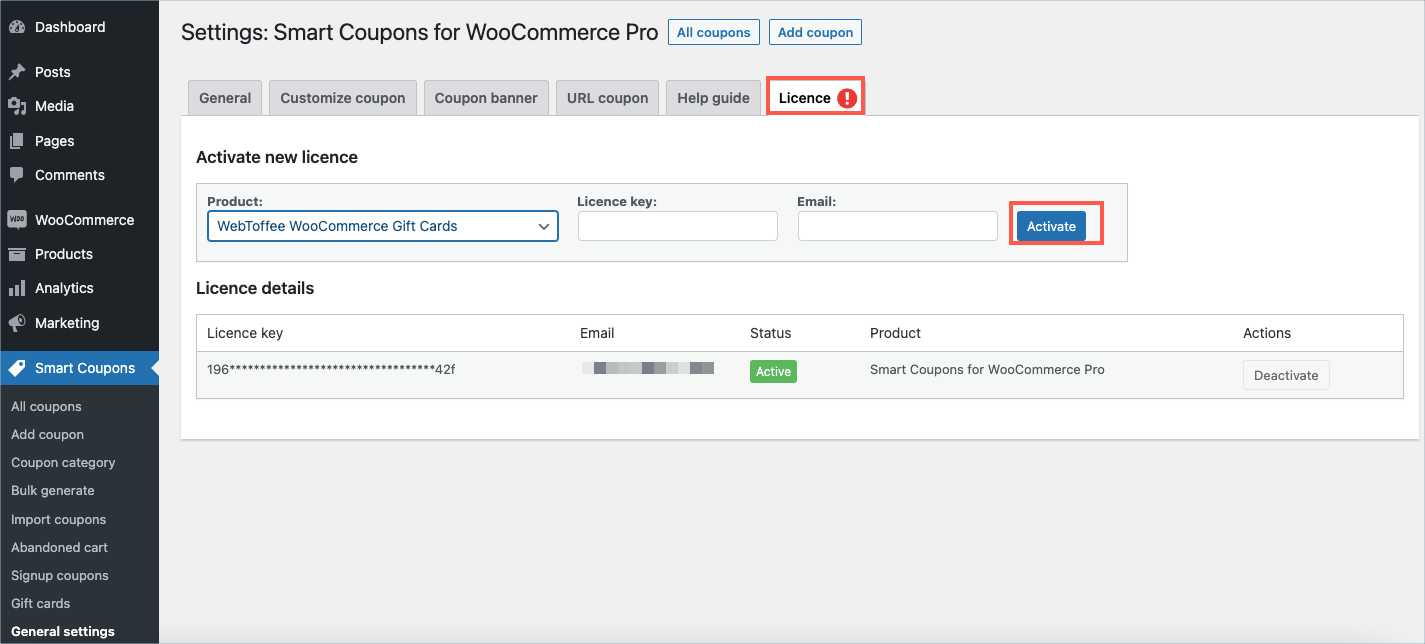This screenshot has width=1425, height=644.
Task: Click the Media icon in sidebar
Action: (x=17, y=106)
